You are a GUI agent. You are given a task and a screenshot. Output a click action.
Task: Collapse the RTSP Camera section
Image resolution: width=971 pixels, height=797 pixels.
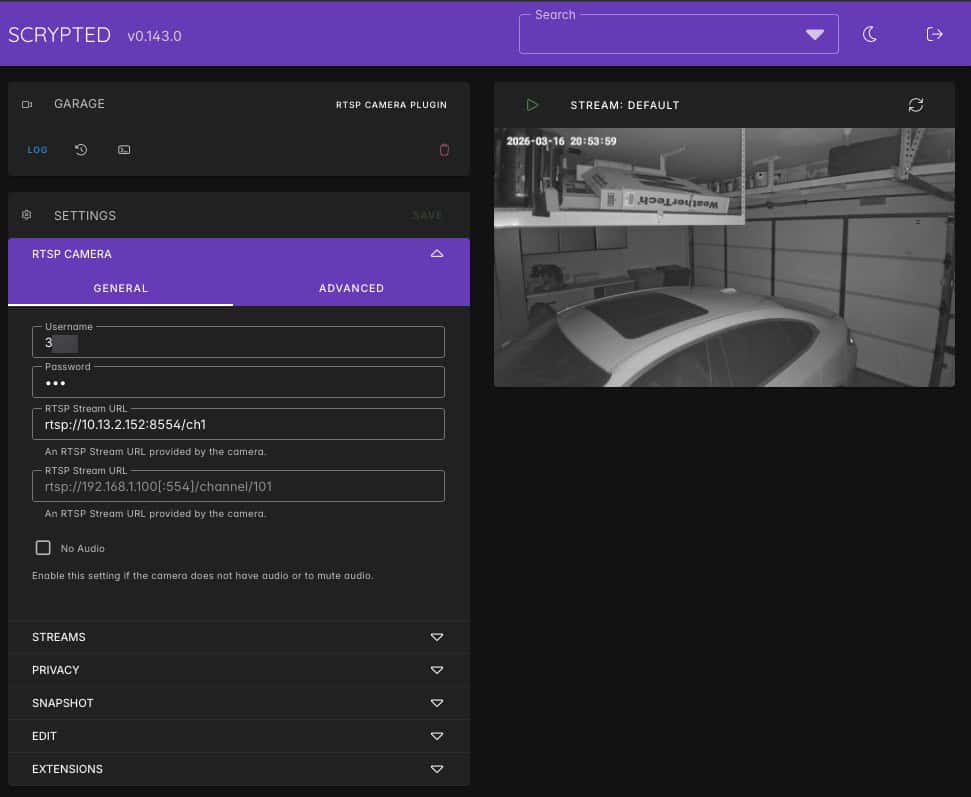pyautogui.click(x=436, y=254)
